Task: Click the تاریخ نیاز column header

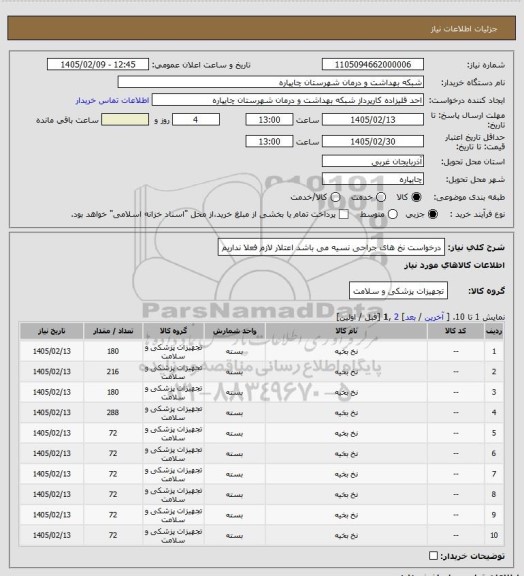Action: point(52,331)
